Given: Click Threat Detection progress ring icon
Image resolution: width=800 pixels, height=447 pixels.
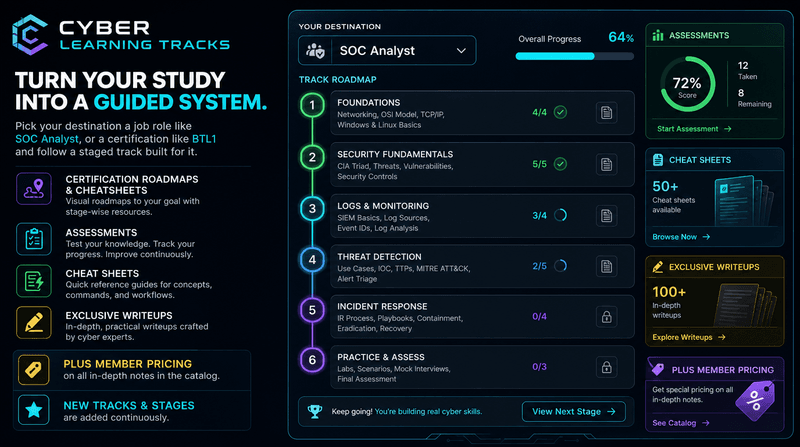Looking at the screenshot, I should (x=560, y=266).
